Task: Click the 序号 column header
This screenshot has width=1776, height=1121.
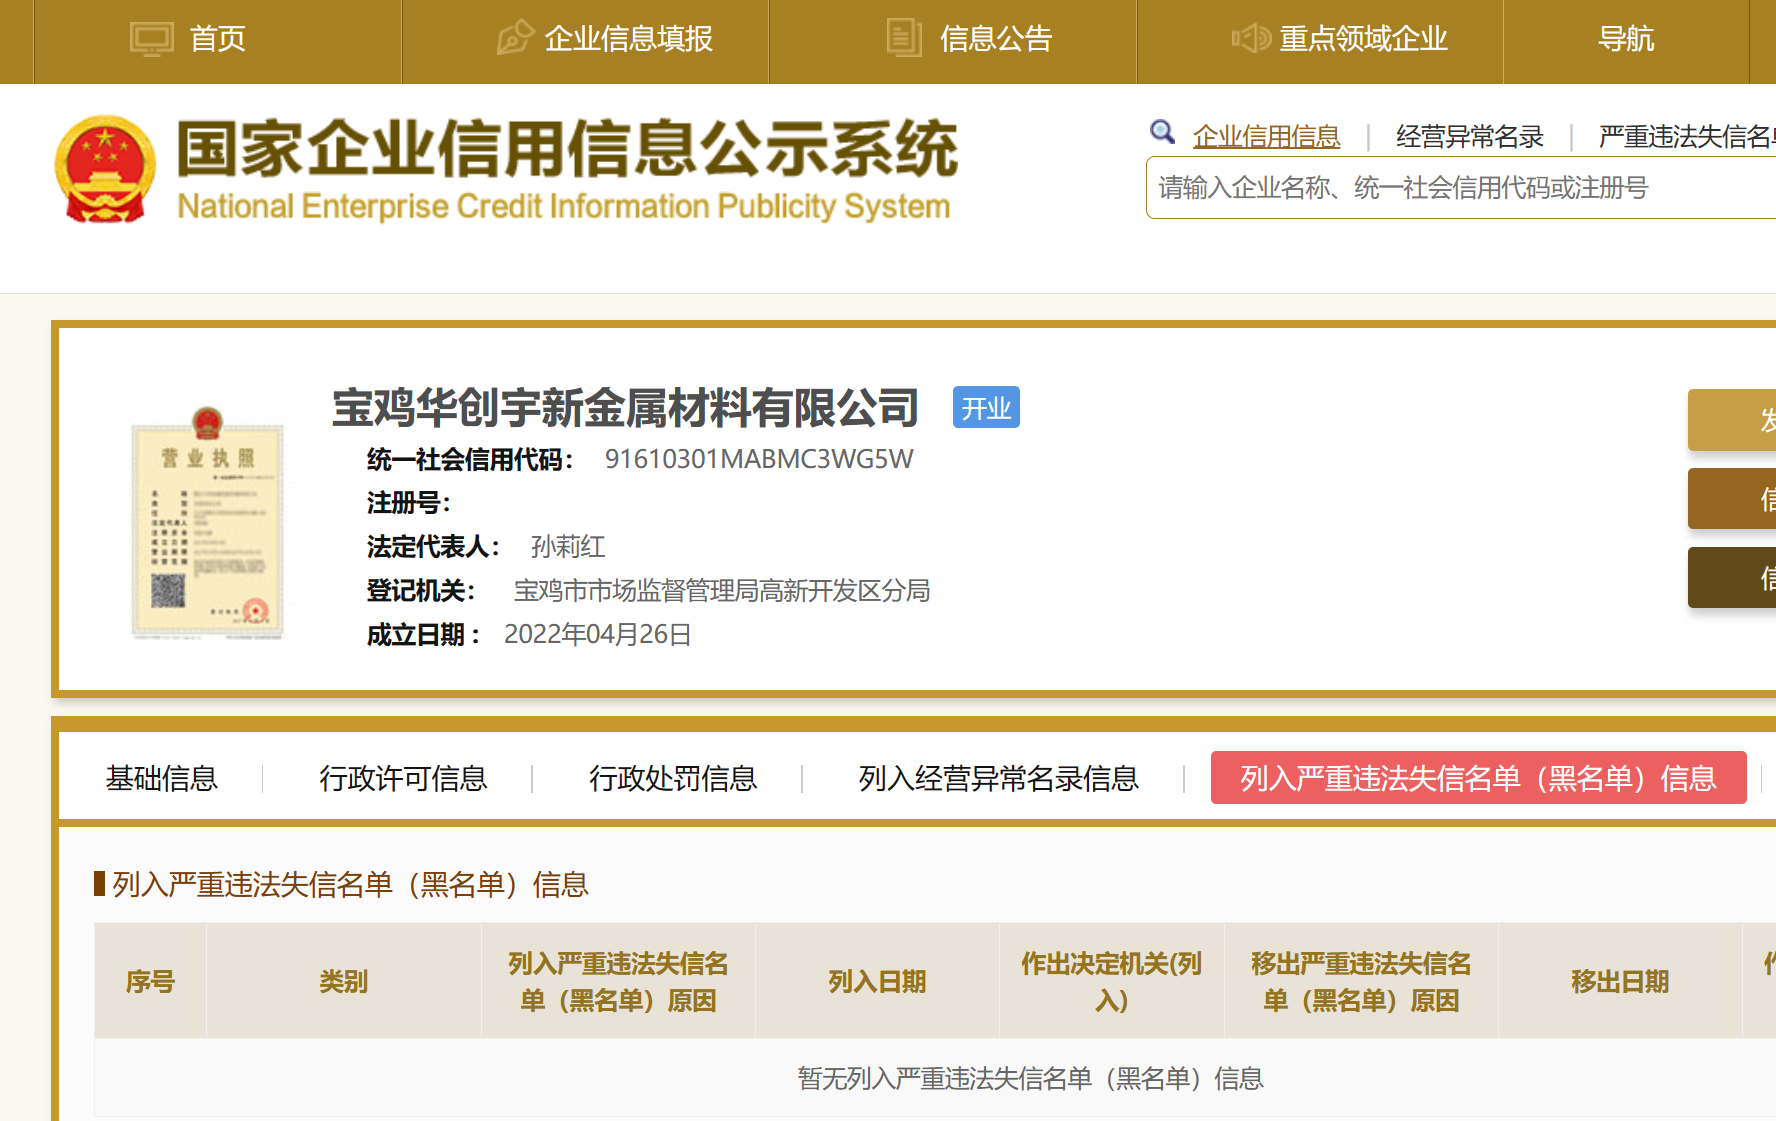Action: [x=150, y=981]
